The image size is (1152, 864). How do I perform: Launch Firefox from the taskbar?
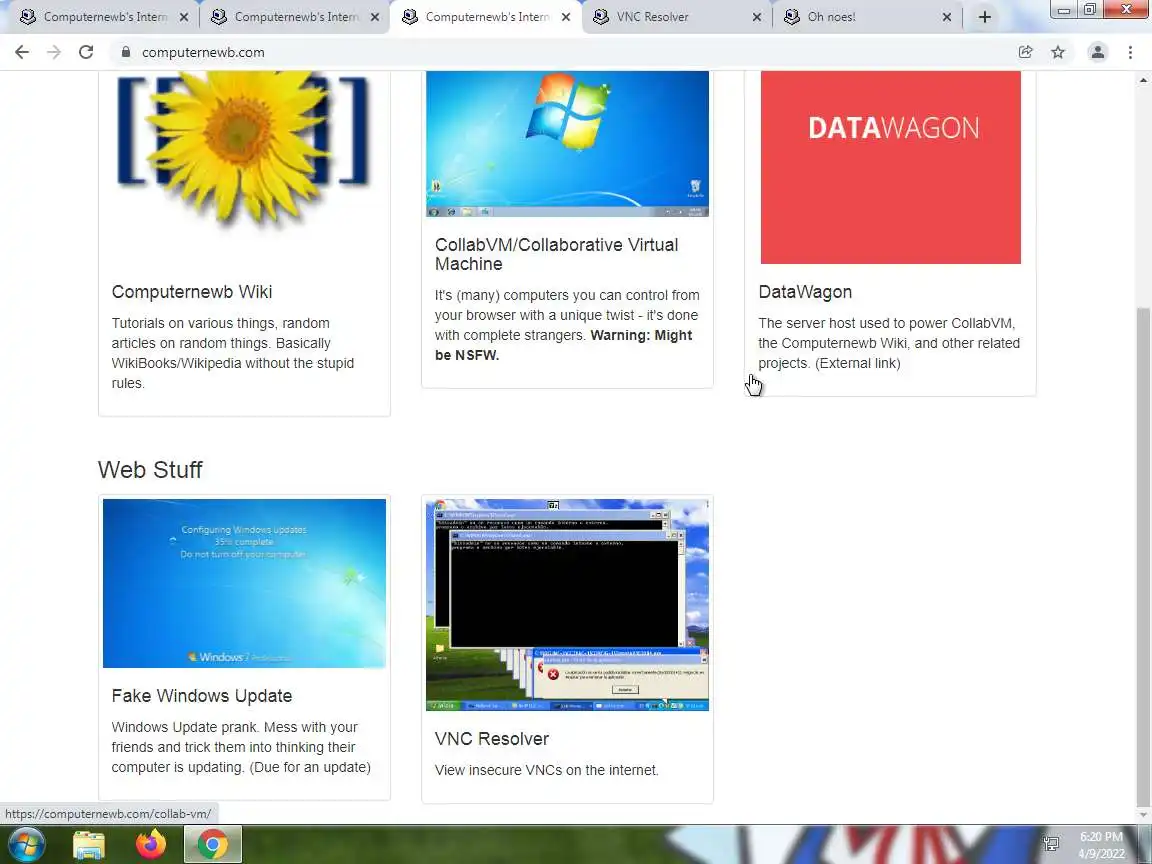(x=151, y=845)
